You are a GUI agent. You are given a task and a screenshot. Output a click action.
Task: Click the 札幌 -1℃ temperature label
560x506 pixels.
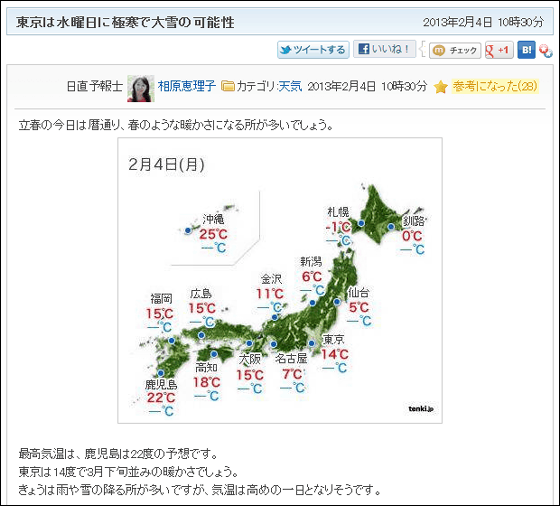tap(338, 227)
